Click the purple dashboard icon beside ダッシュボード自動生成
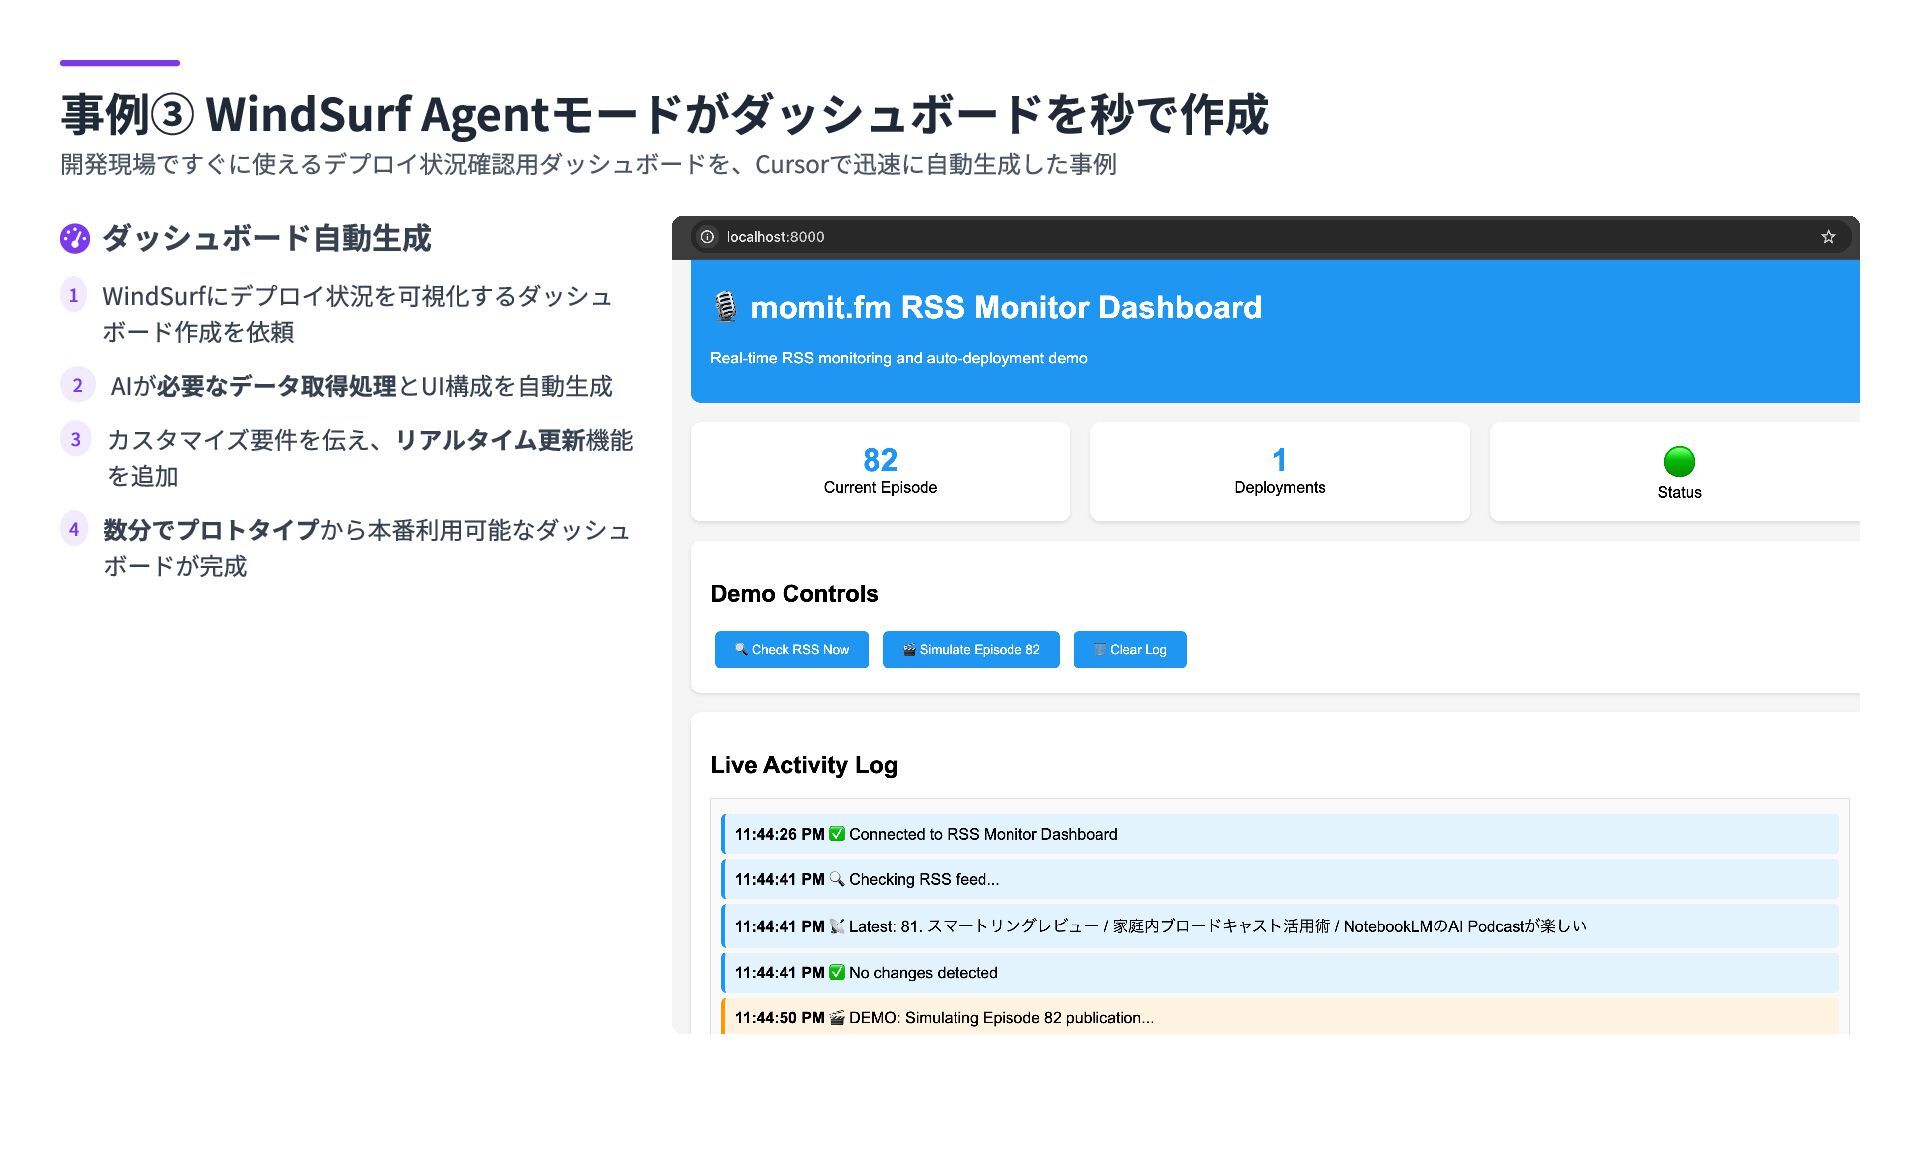Screen dimensions: 1920x1166 75,239
